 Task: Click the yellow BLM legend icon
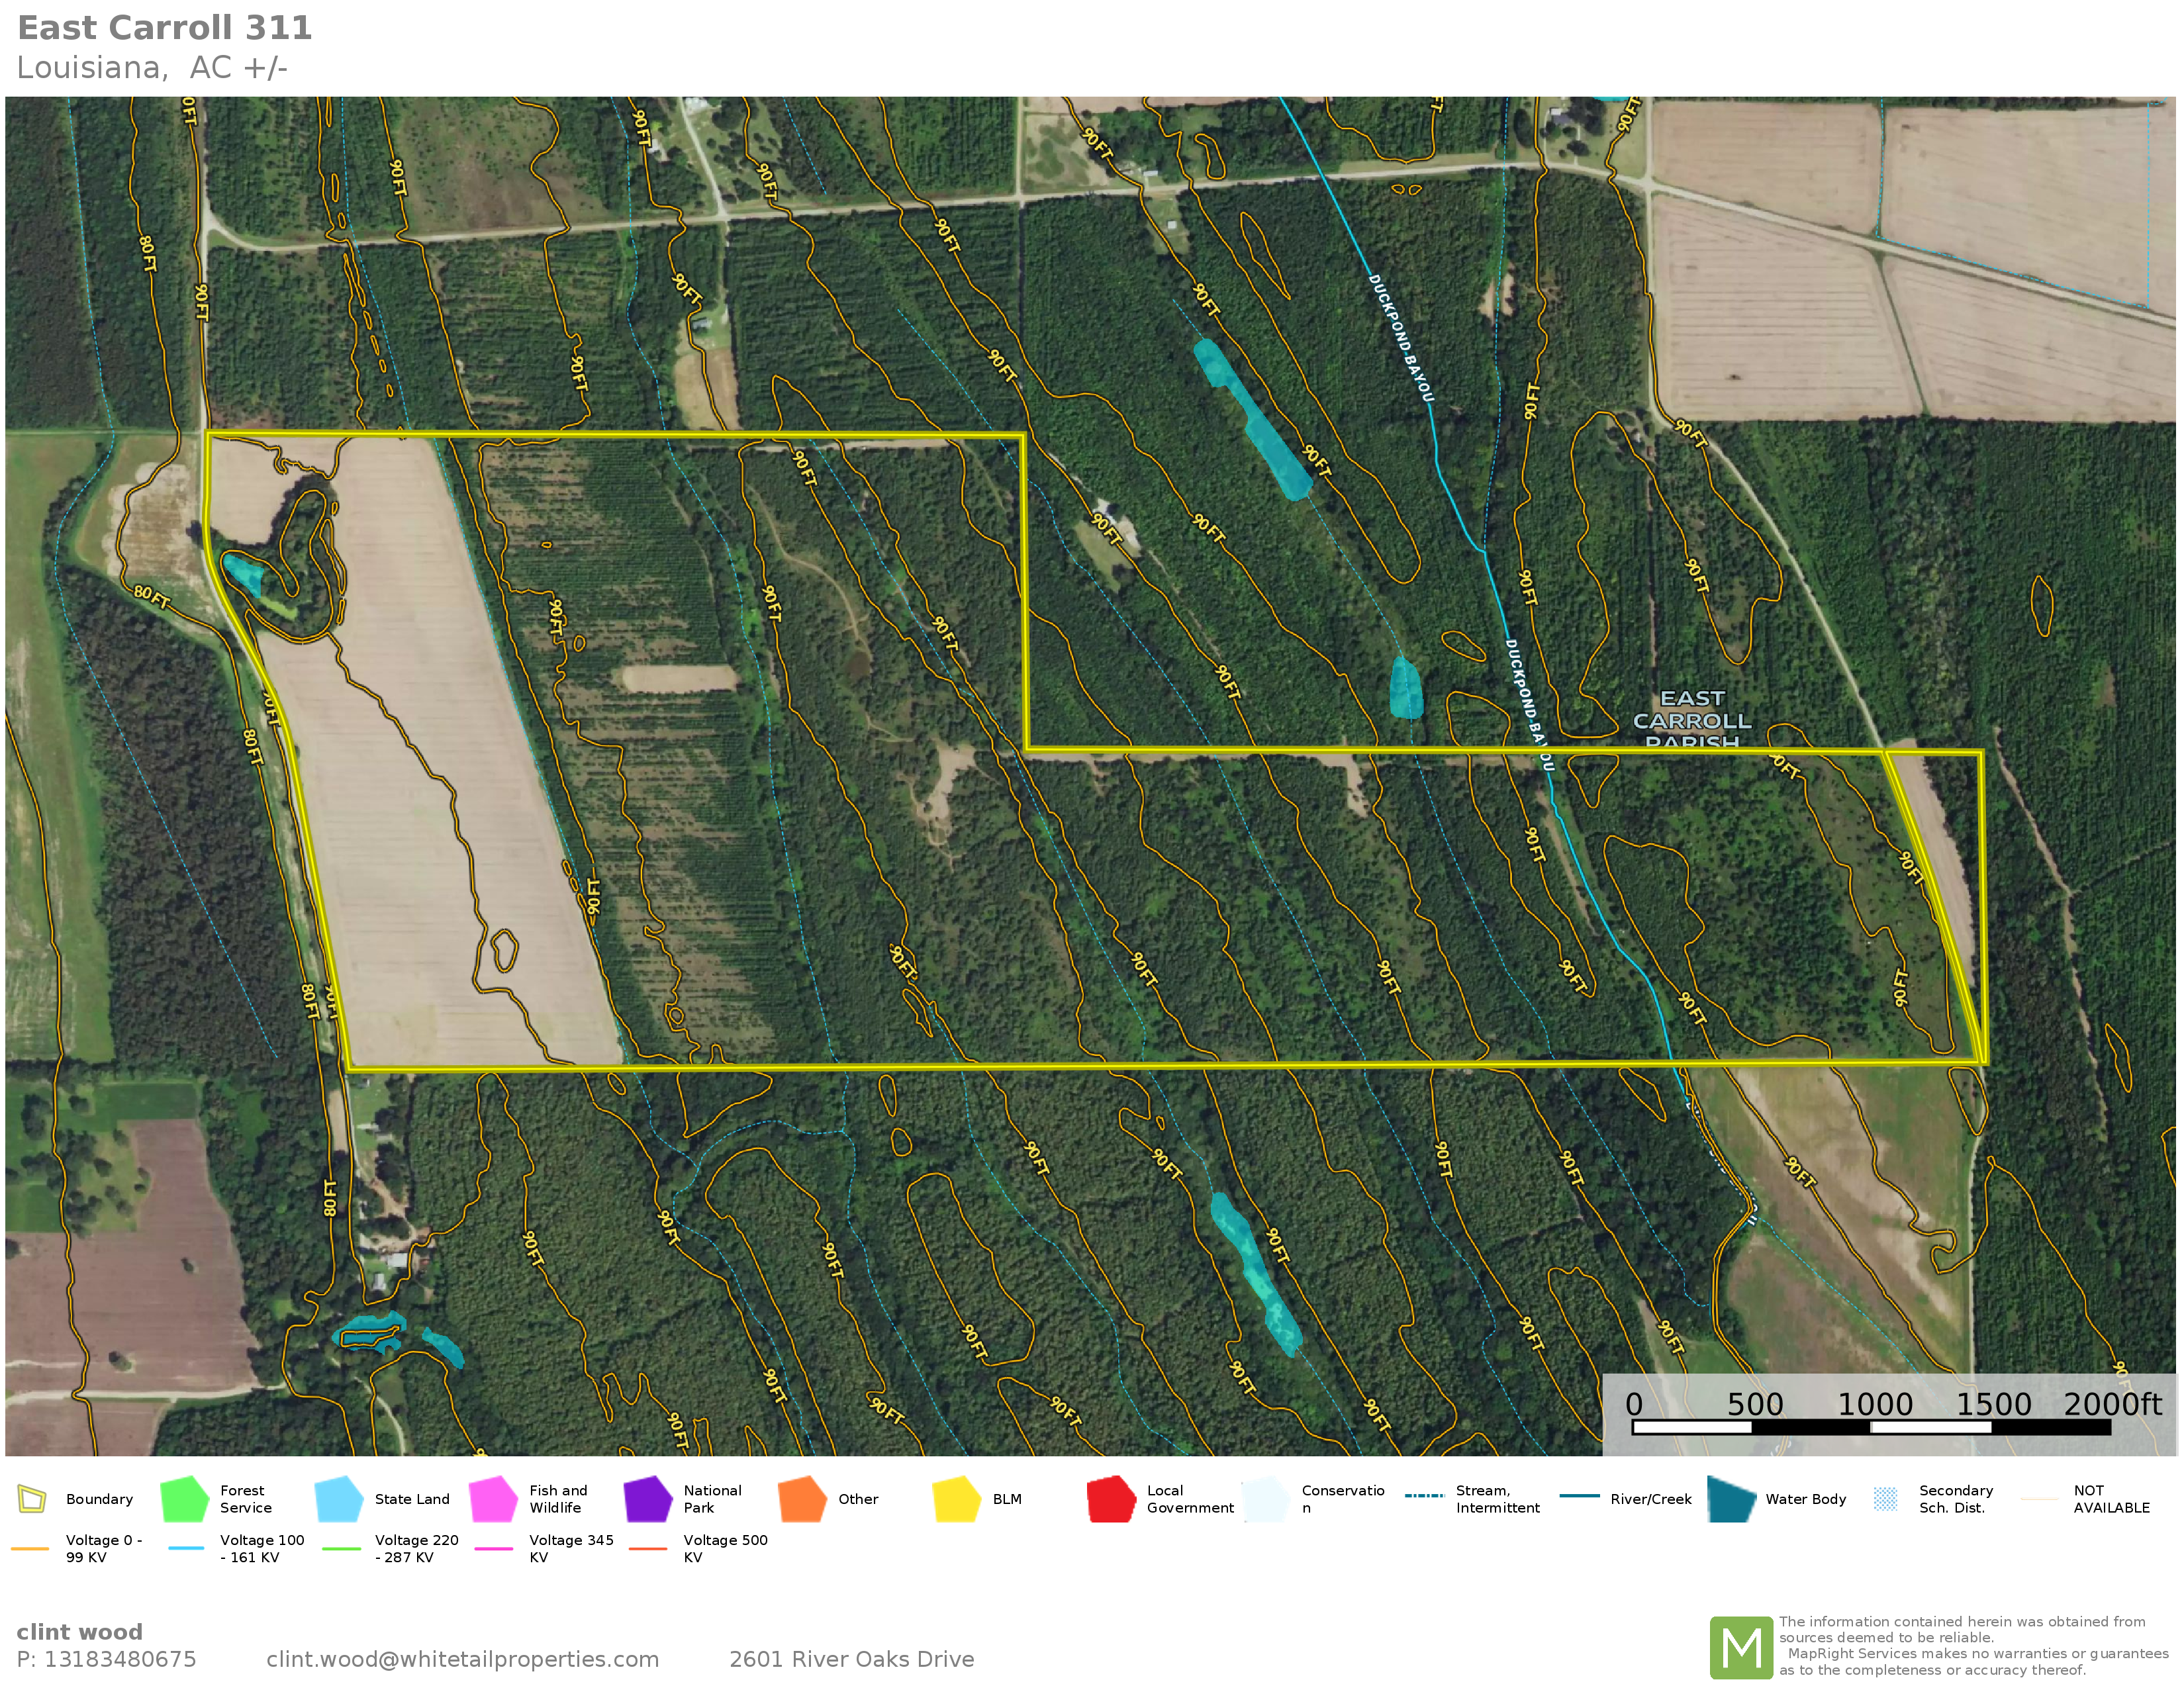tap(956, 1499)
